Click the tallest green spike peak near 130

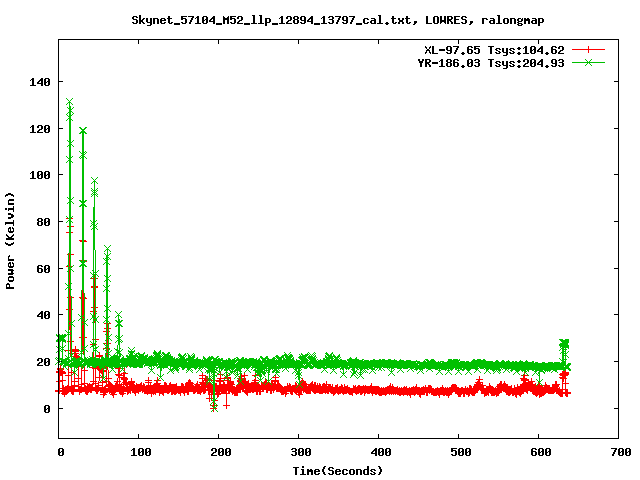click(70, 101)
